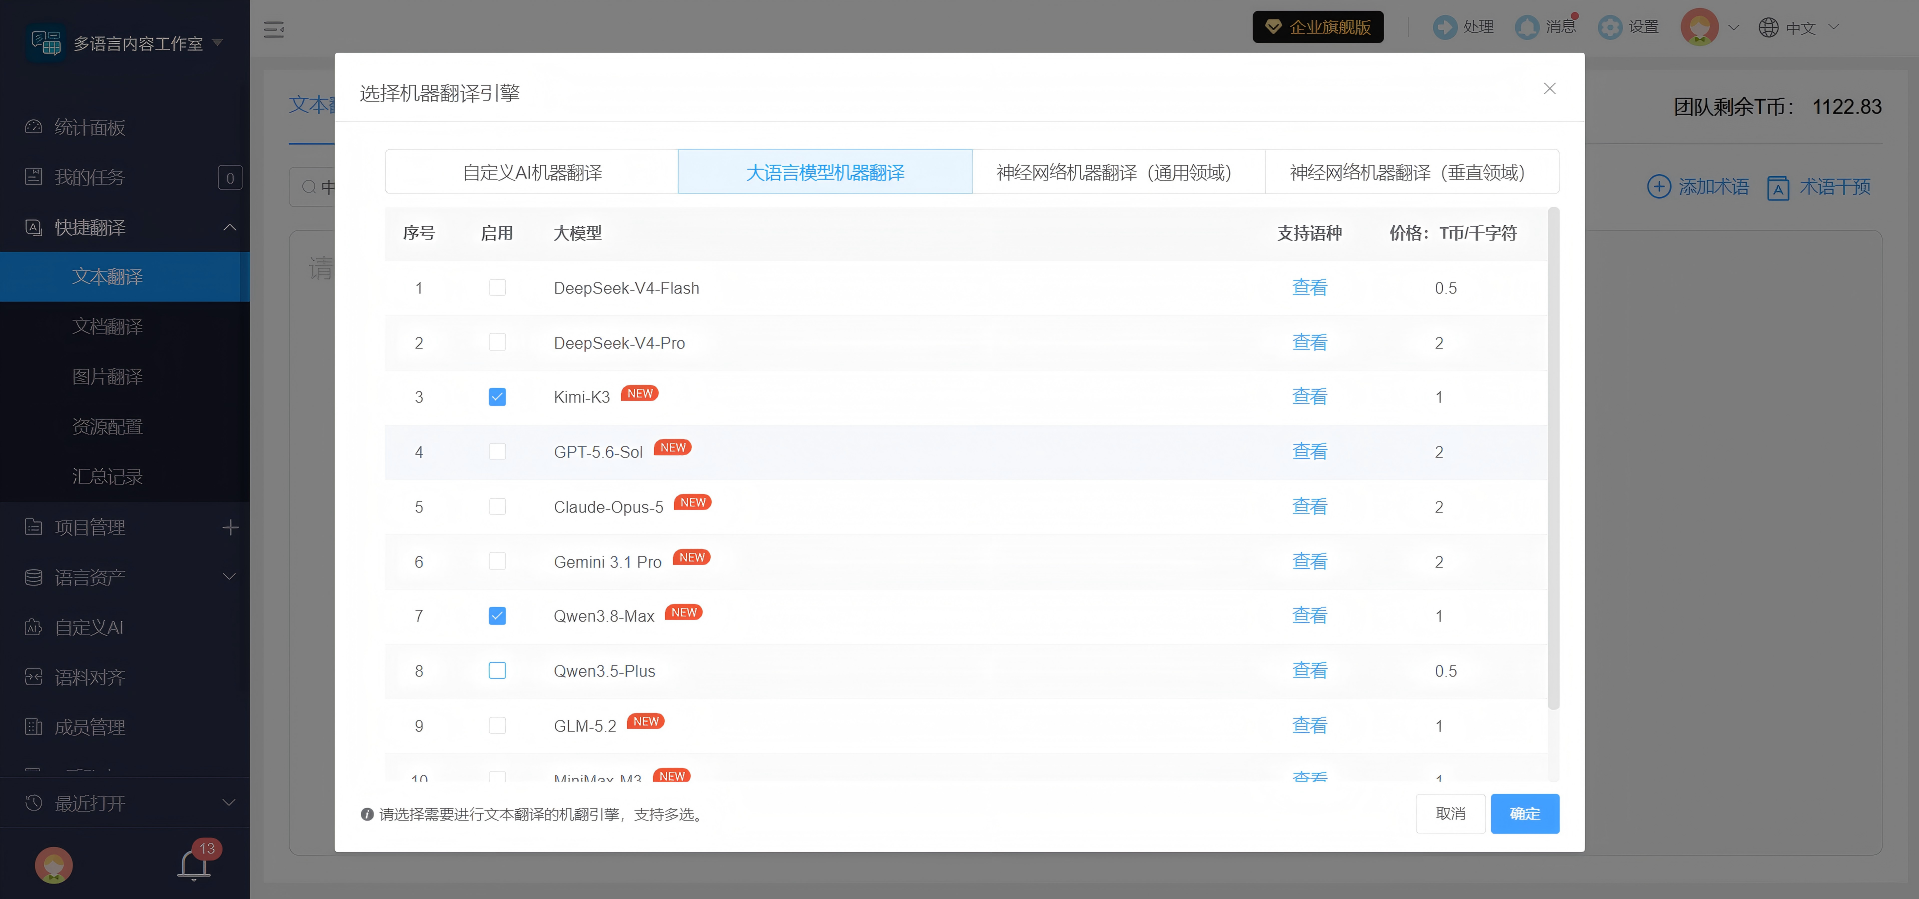Close the 选择机器翻译引擎 dialog
This screenshot has height=899, width=1919.
(x=1550, y=89)
